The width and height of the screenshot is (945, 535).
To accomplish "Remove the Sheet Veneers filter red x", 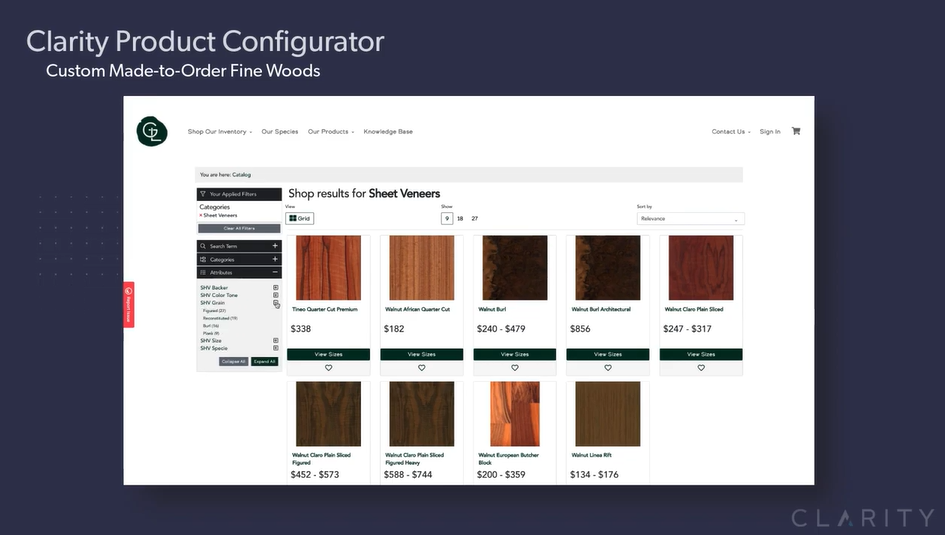I will [201, 215].
